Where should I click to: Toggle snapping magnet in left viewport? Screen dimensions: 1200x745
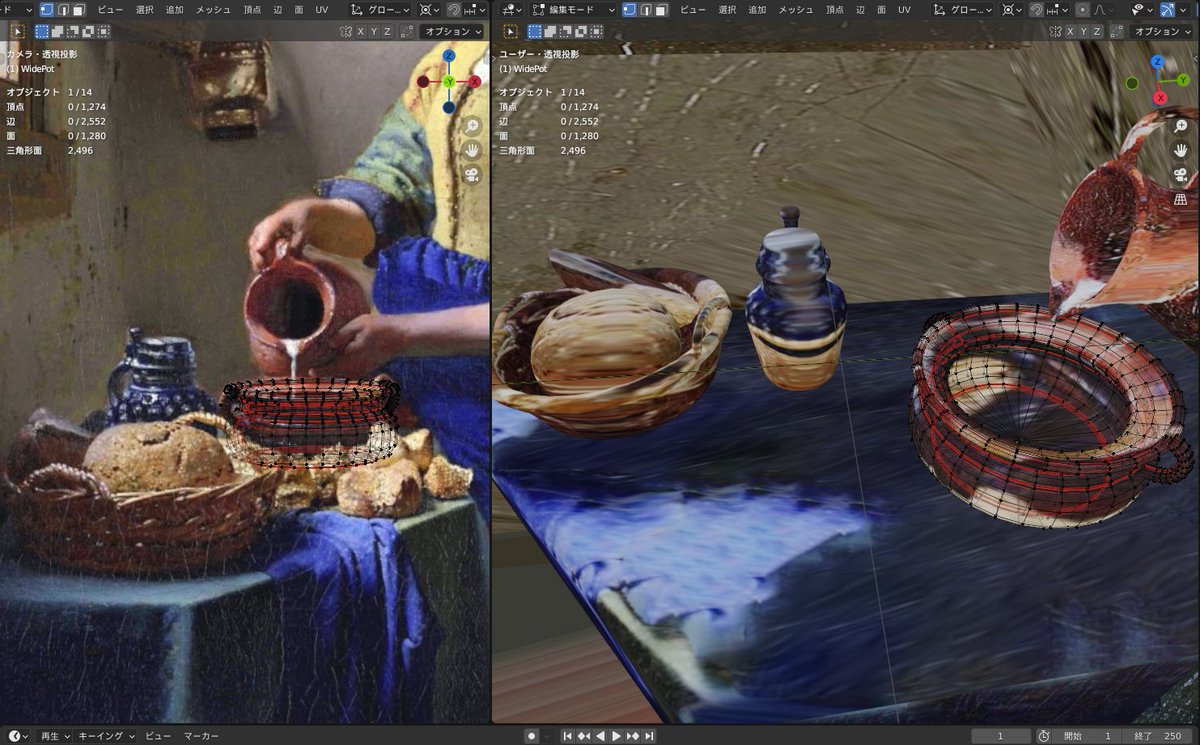click(454, 10)
